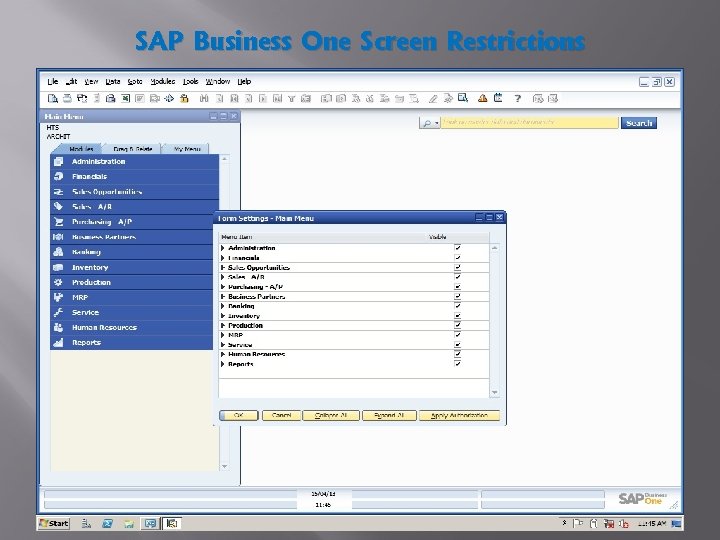Toggle Visible checkbox for Purchasing - A/P row
720x540 pixels.
(457, 286)
